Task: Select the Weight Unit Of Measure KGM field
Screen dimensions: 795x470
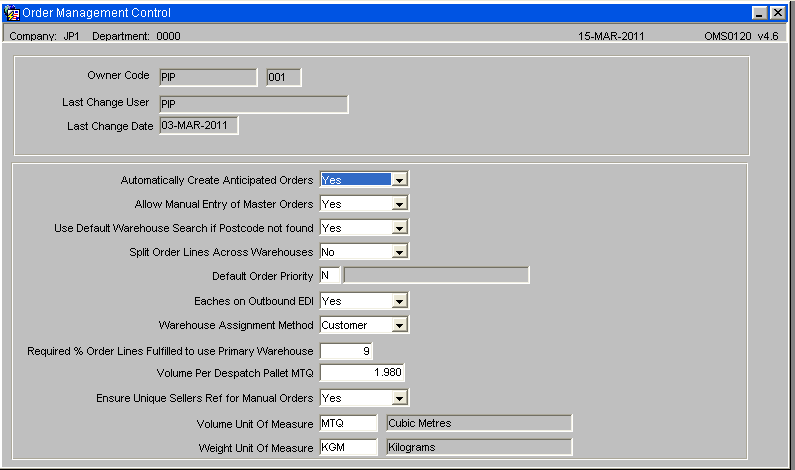Action: pos(348,447)
